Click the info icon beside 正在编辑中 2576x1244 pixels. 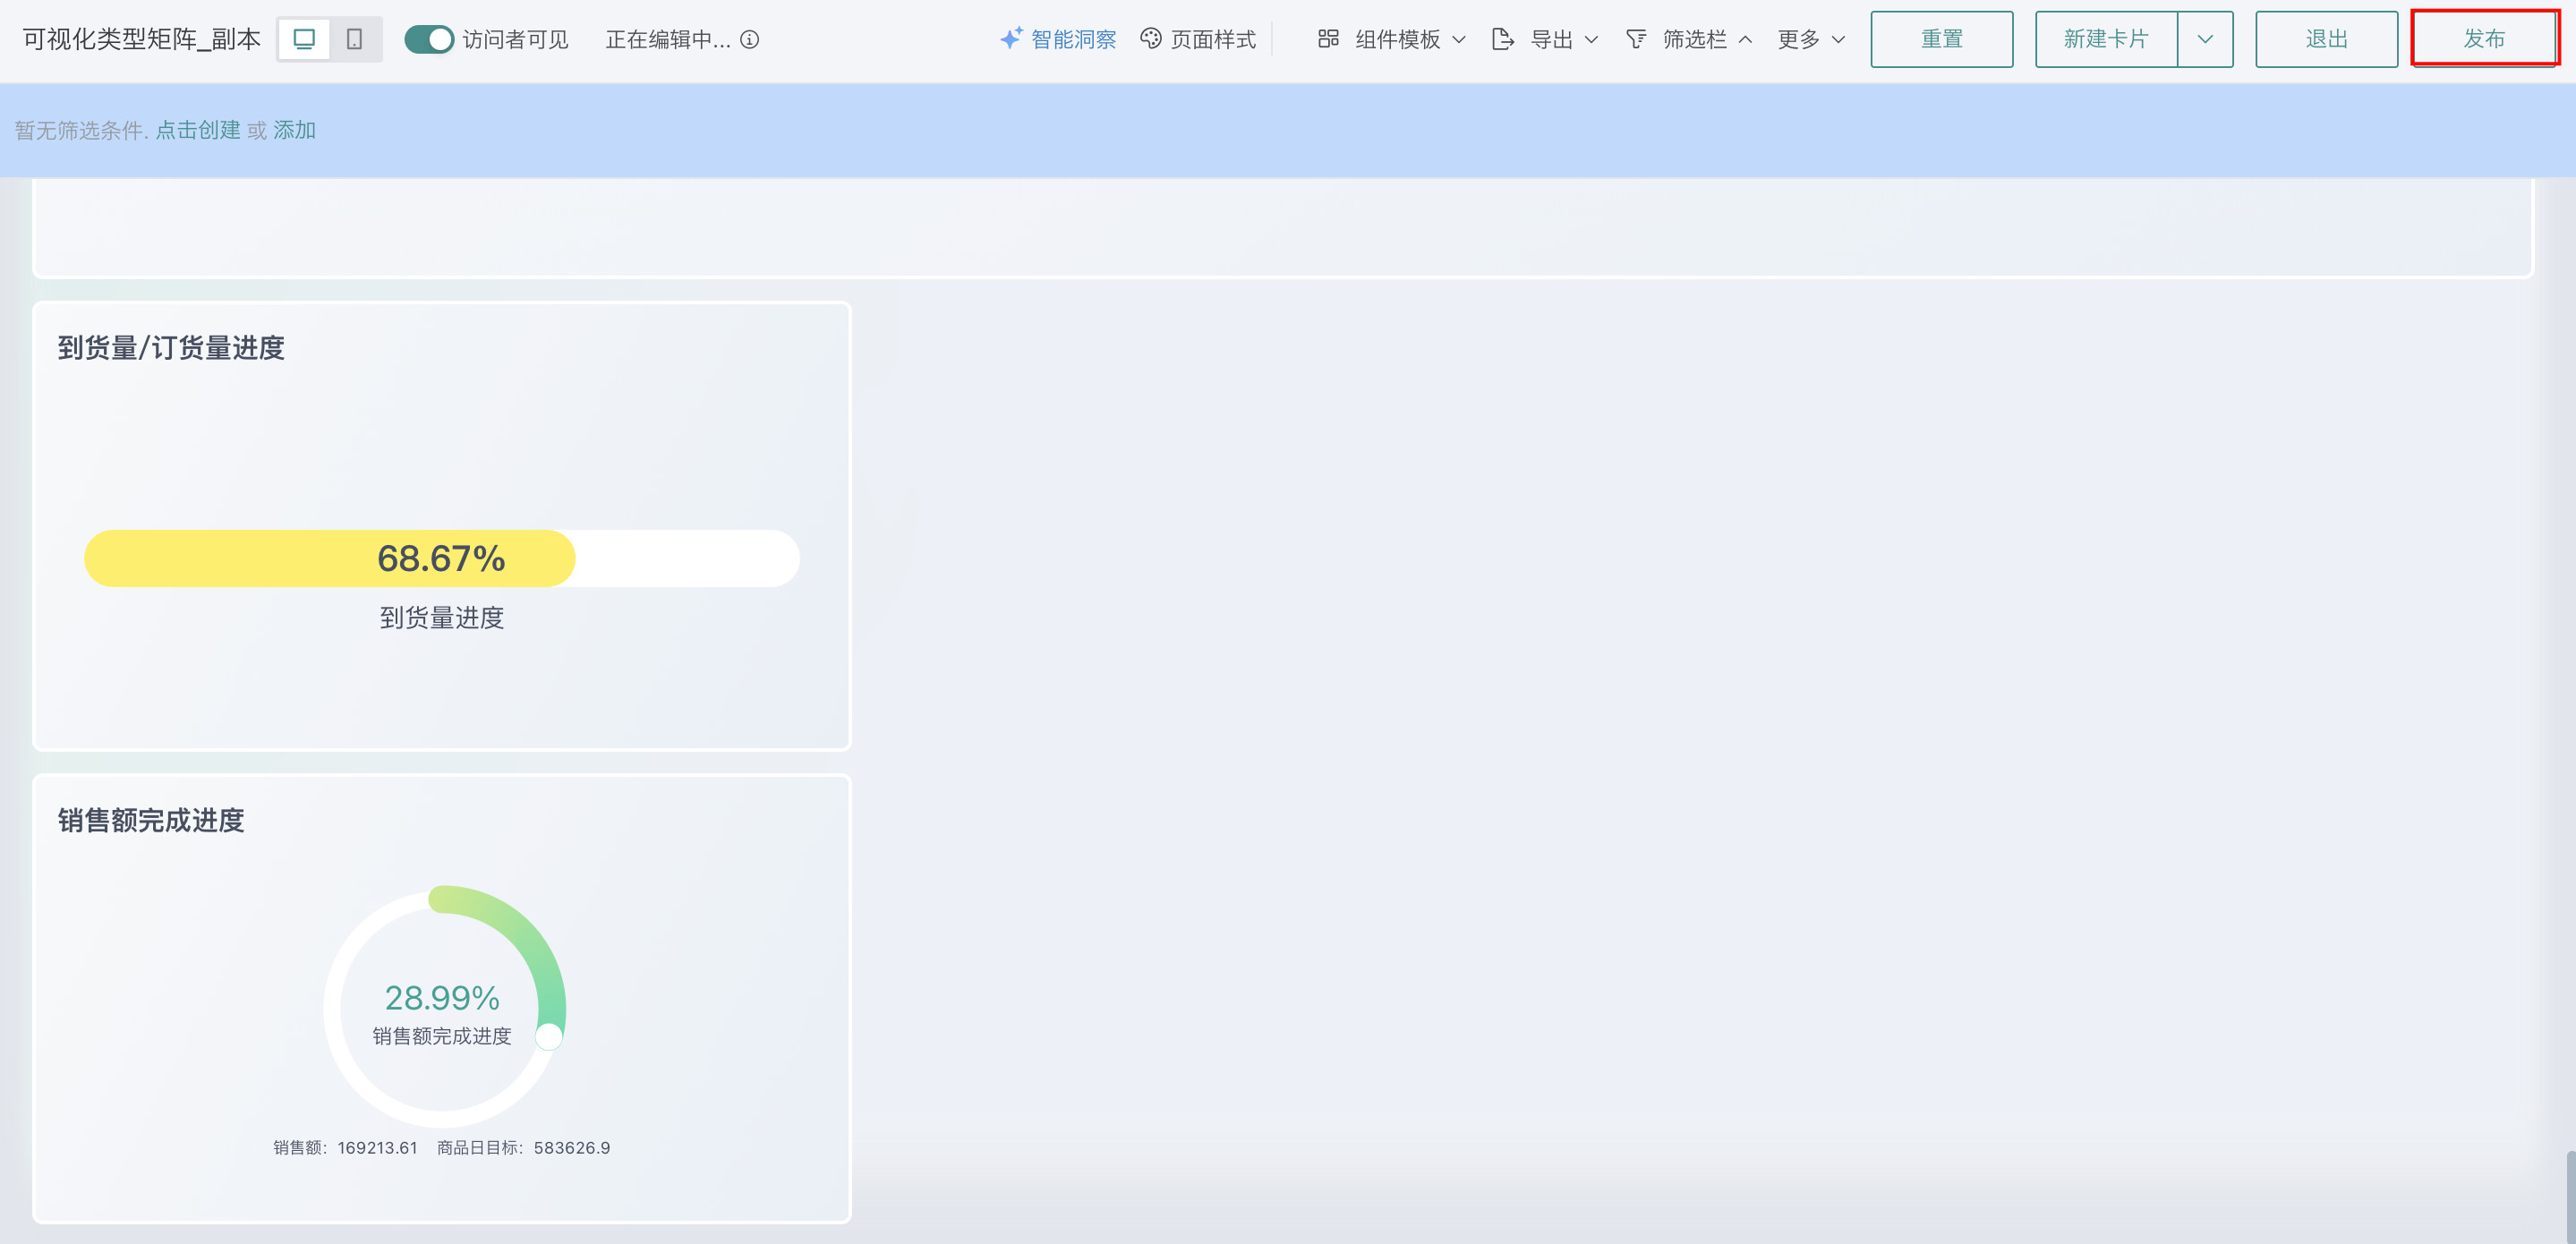click(x=750, y=39)
